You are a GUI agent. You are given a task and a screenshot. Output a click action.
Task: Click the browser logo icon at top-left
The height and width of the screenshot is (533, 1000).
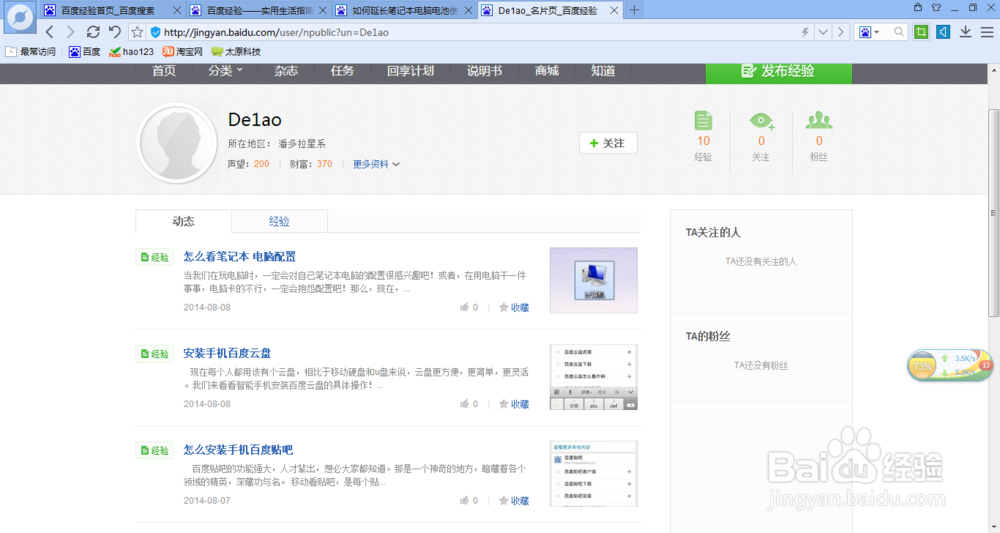click(x=20, y=17)
